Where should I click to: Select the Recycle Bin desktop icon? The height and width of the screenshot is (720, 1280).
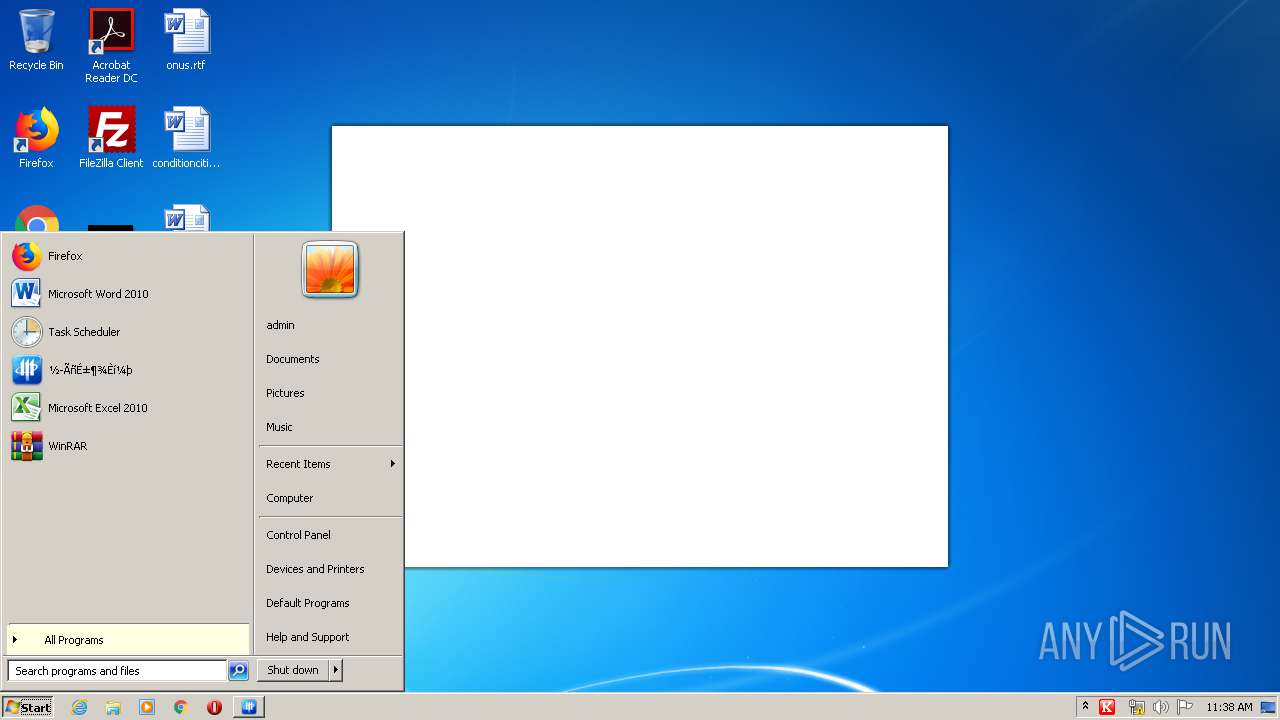pyautogui.click(x=36, y=41)
